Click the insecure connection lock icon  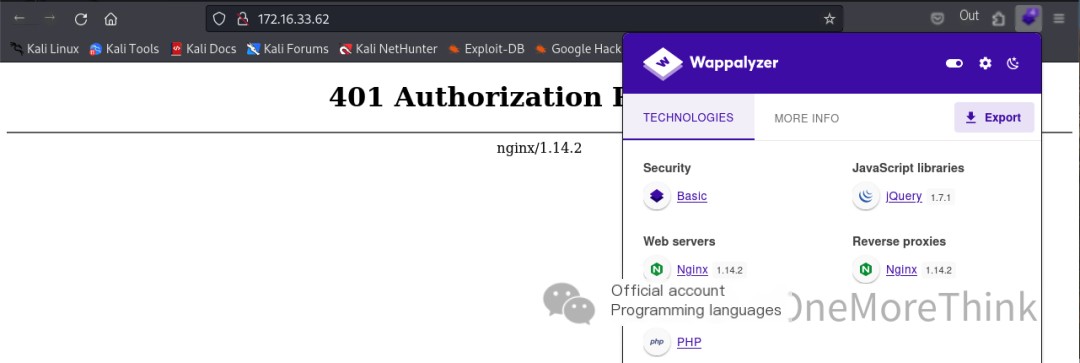242,19
